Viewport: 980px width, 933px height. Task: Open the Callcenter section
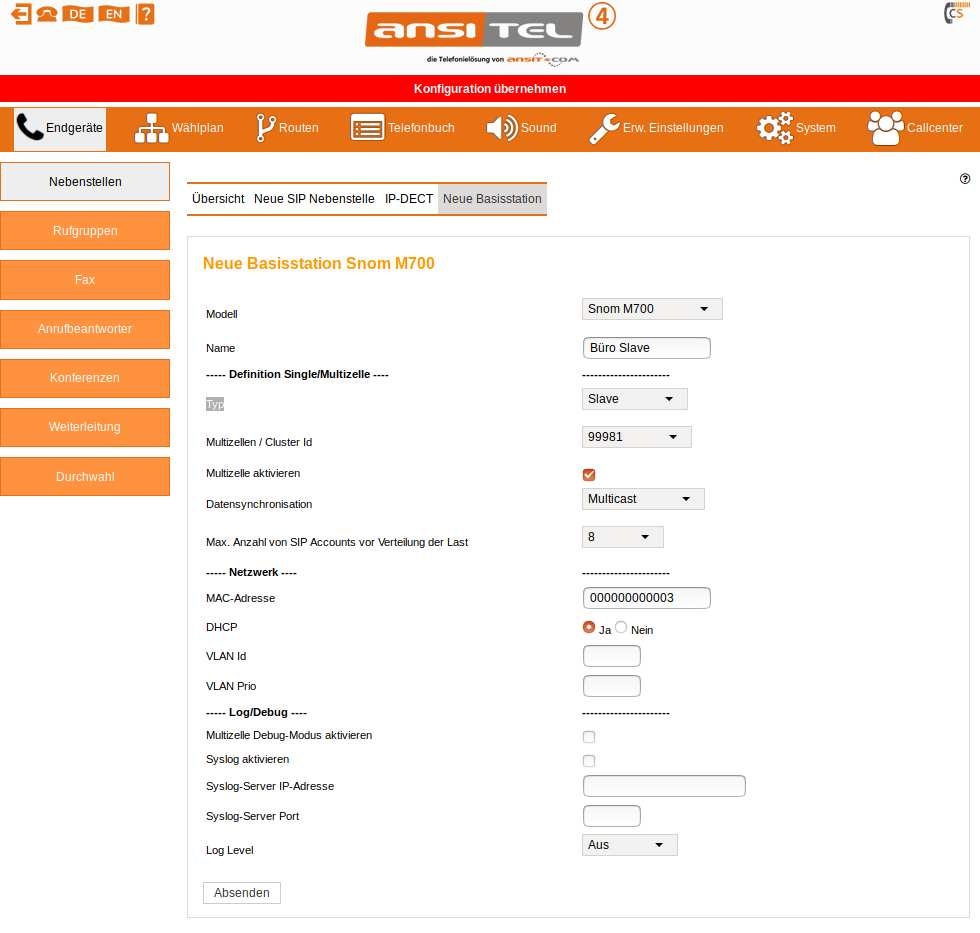point(915,128)
